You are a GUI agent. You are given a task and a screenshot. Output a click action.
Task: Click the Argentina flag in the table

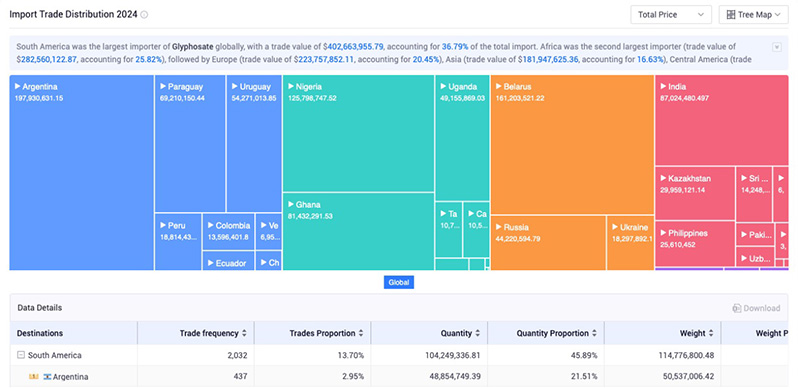pyautogui.click(x=47, y=377)
